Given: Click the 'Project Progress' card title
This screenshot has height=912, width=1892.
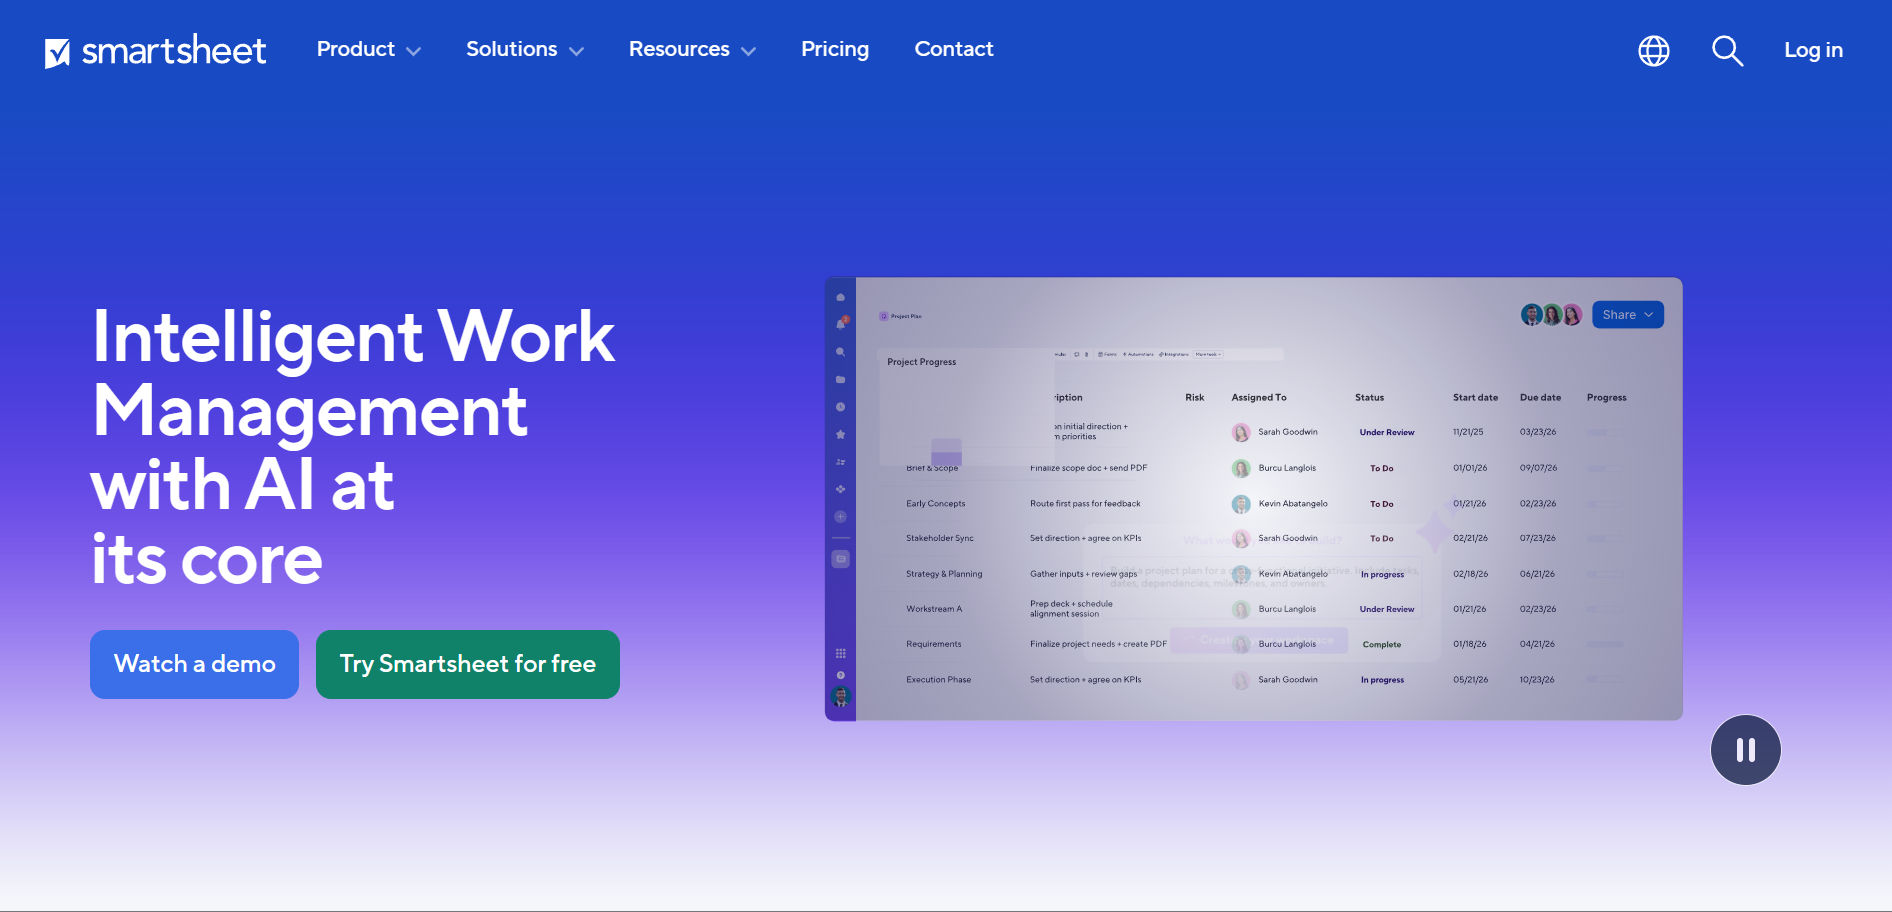Looking at the screenshot, I should click(x=922, y=362).
